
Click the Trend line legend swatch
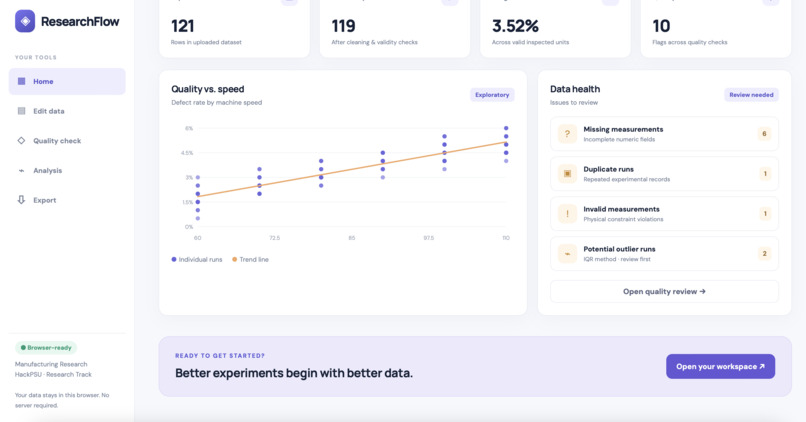(234, 260)
